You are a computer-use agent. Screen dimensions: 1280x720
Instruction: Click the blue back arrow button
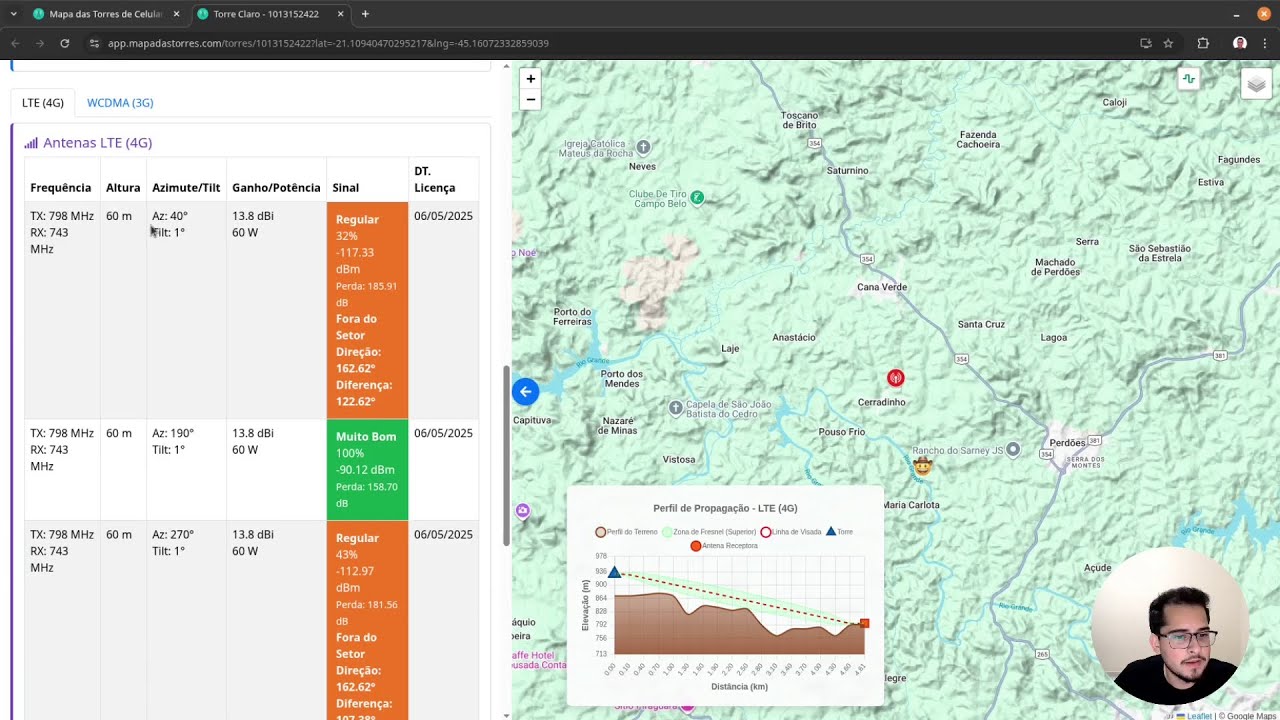coord(525,392)
